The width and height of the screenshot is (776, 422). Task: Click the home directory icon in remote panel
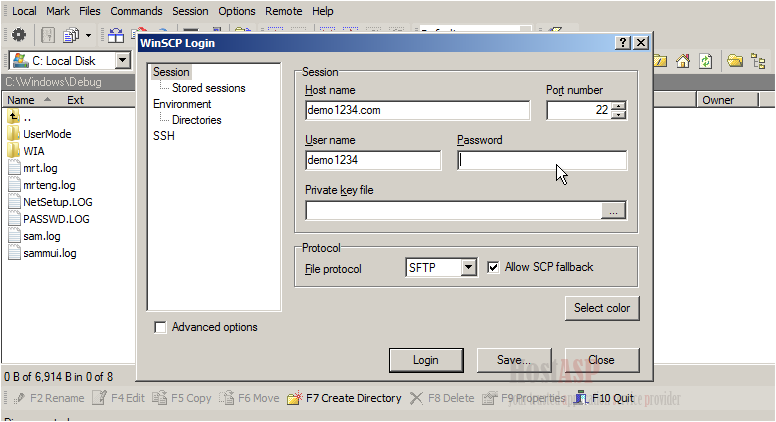point(683,61)
